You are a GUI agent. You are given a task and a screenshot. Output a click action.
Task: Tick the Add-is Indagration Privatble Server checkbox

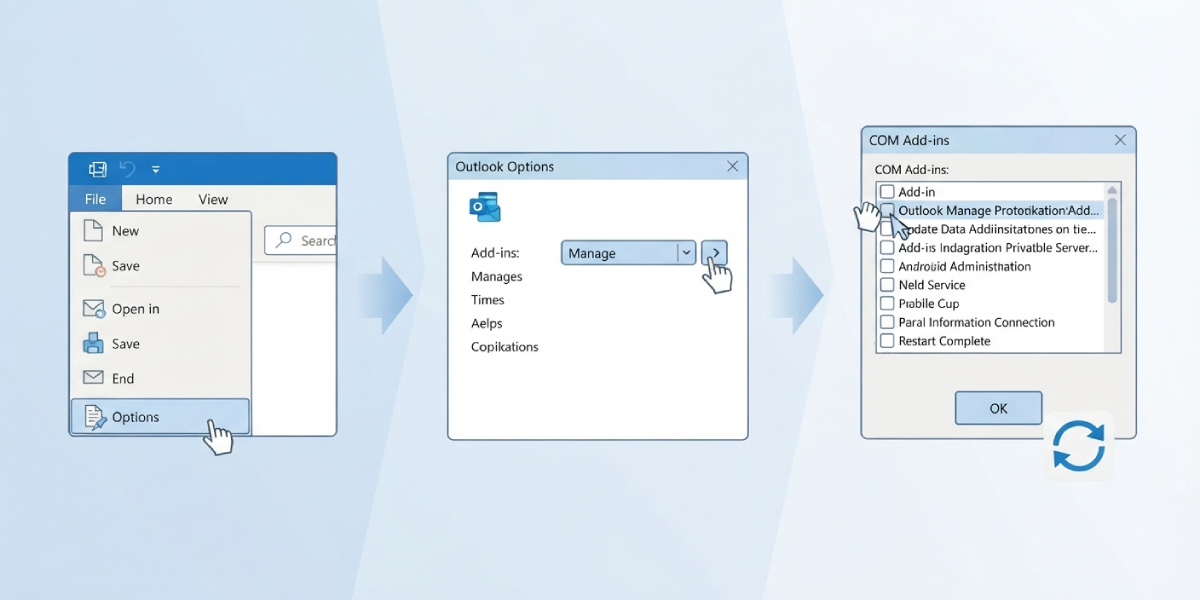coord(887,248)
